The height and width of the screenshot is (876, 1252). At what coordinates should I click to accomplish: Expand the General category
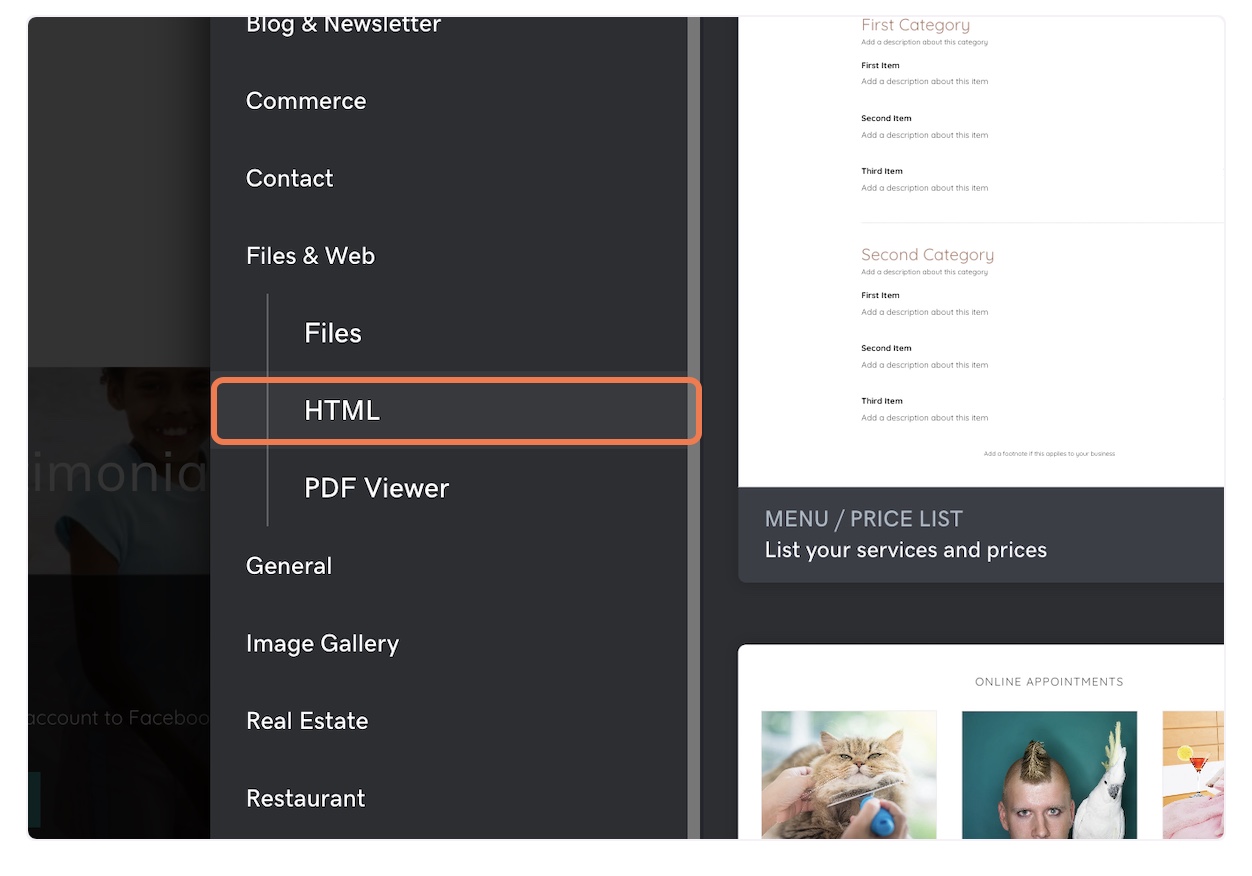(289, 566)
